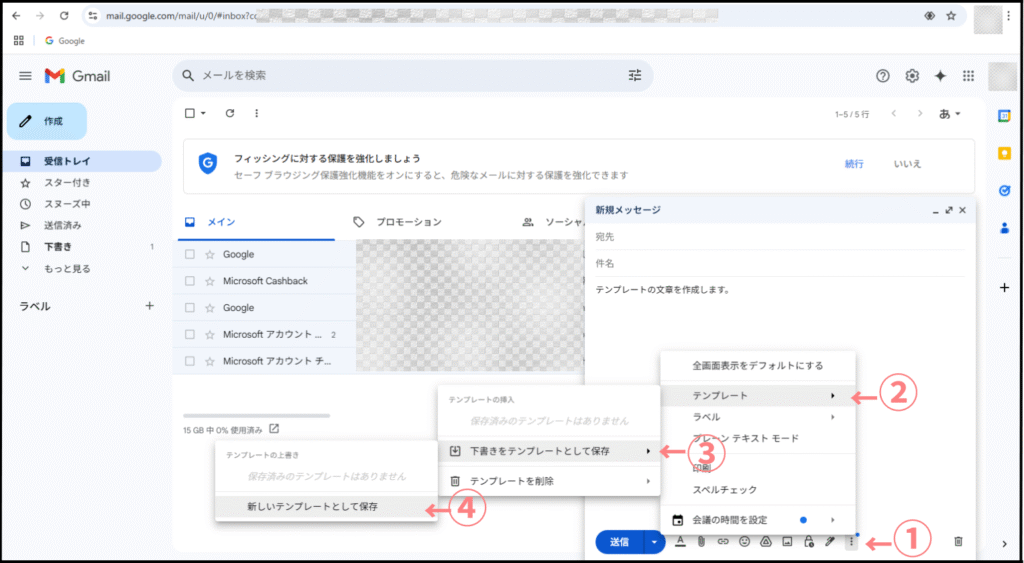This screenshot has height=563, width=1024.
Task: Open Google Keep side panel
Action: point(1004,153)
